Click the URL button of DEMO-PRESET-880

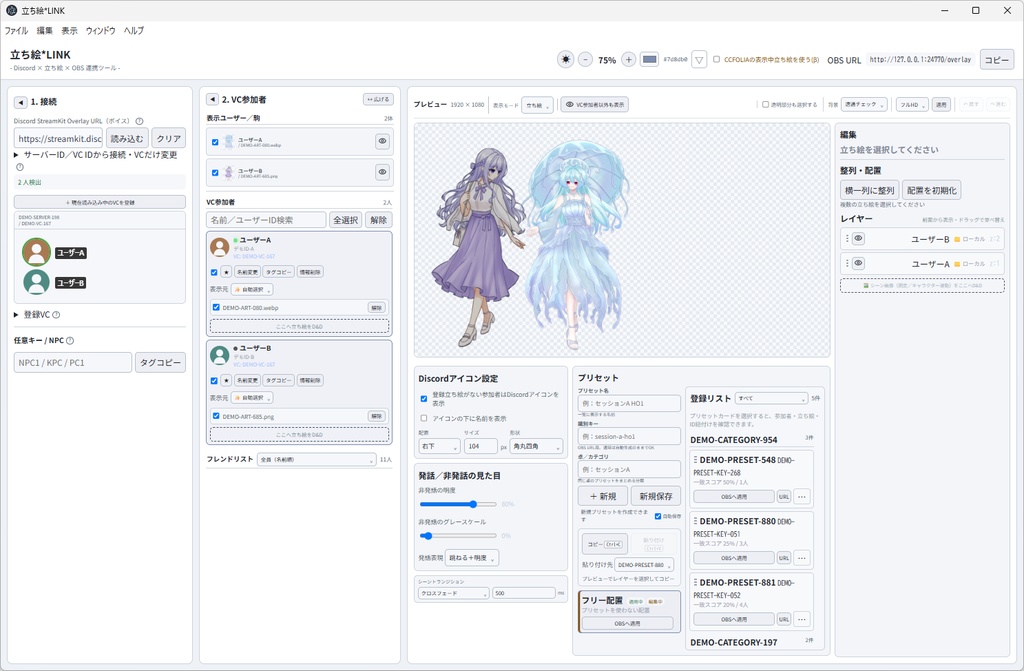784,558
